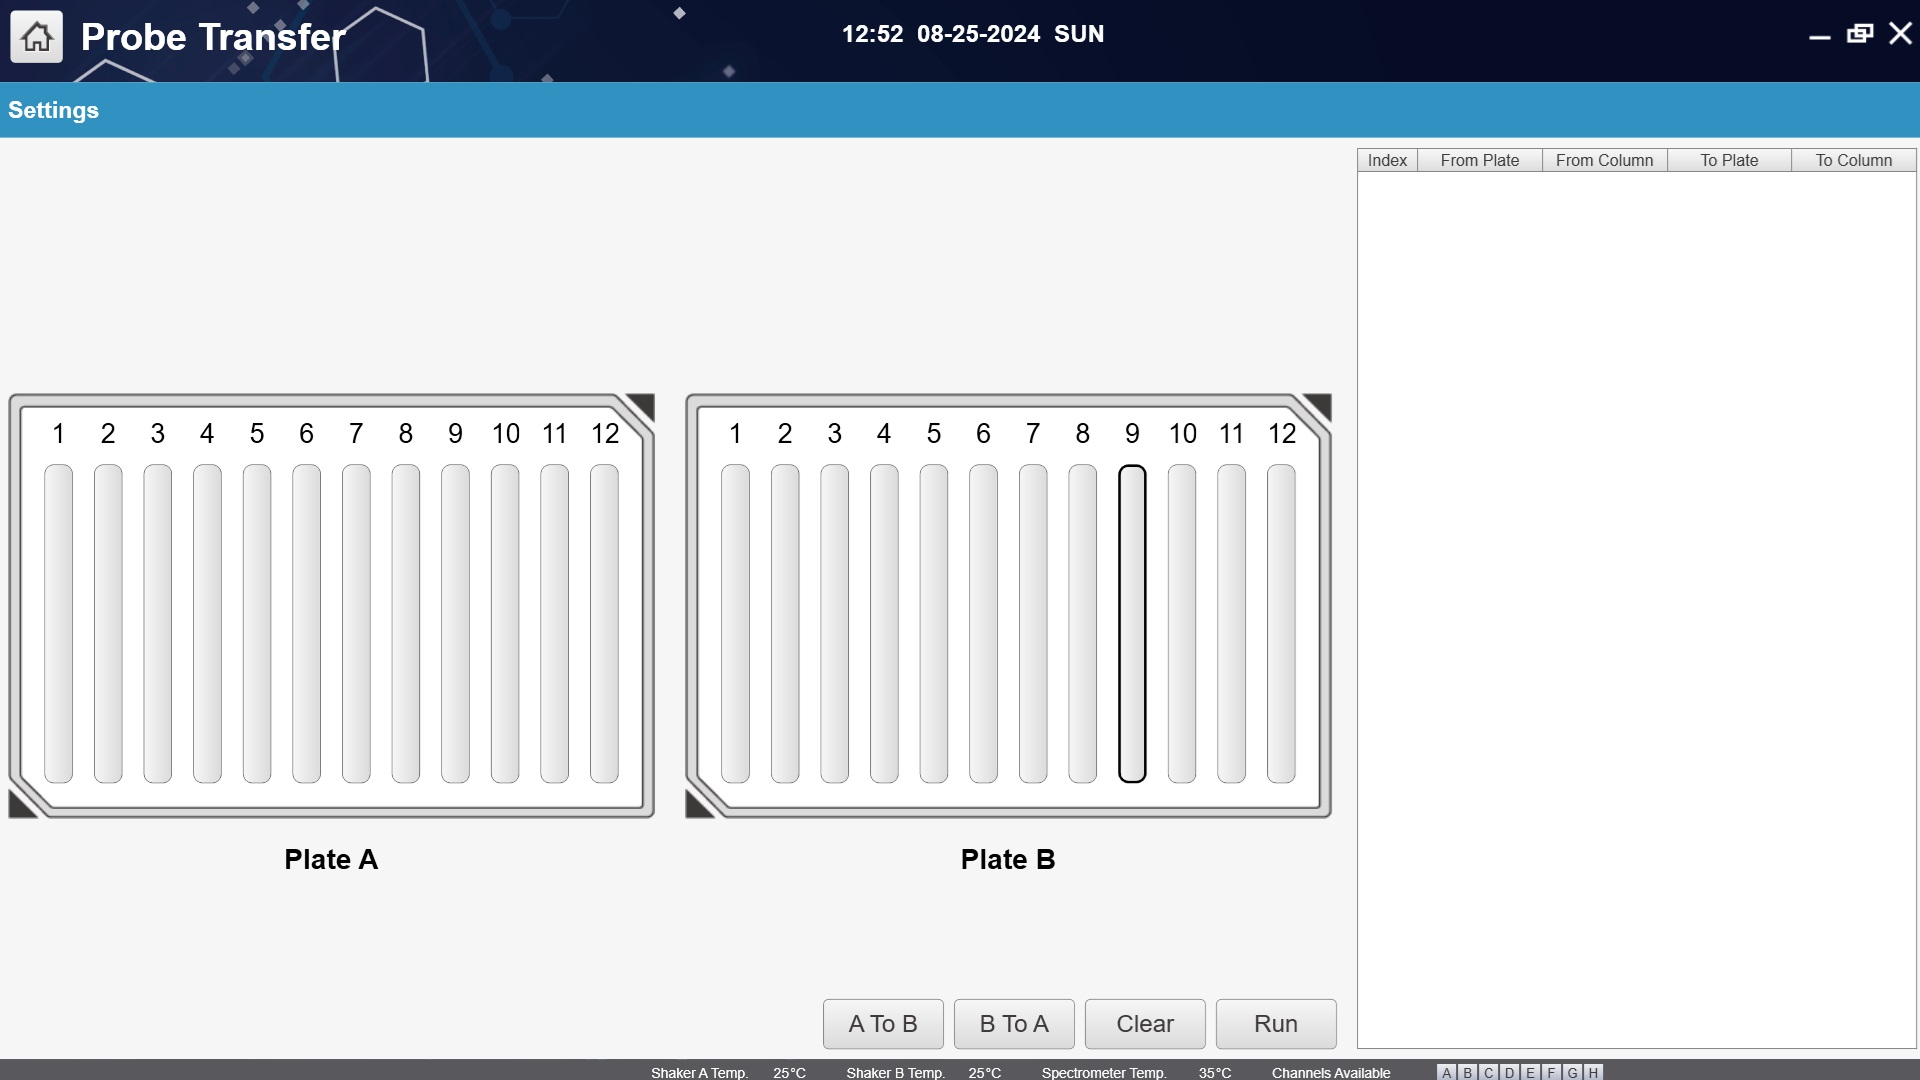Image resolution: width=1920 pixels, height=1080 pixels.
Task: Select column 7 on Plate A
Action: pyautogui.click(x=356, y=623)
